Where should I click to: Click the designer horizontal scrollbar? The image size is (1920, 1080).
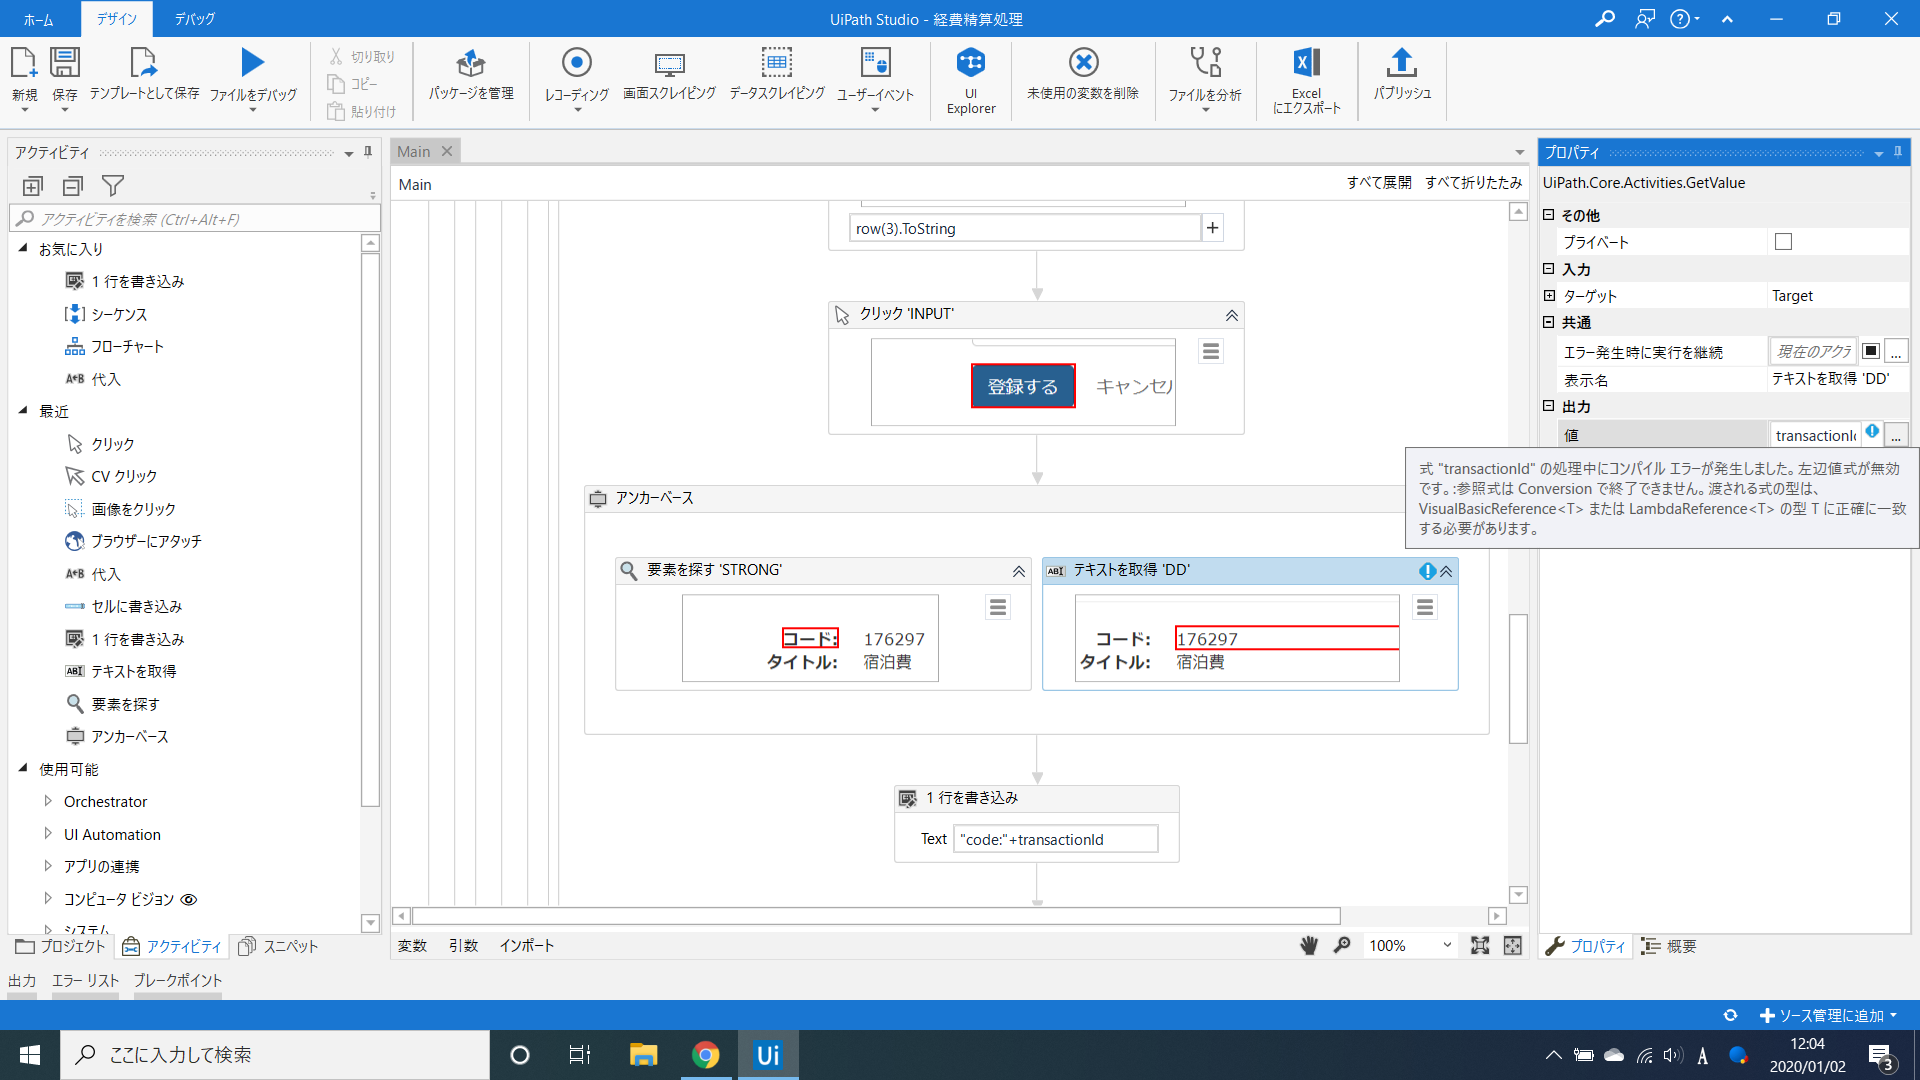pos(876,916)
